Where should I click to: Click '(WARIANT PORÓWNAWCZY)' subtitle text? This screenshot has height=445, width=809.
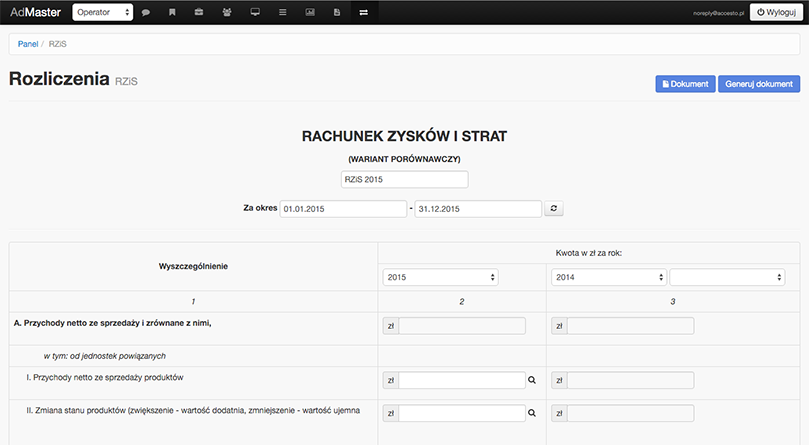pos(404,159)
